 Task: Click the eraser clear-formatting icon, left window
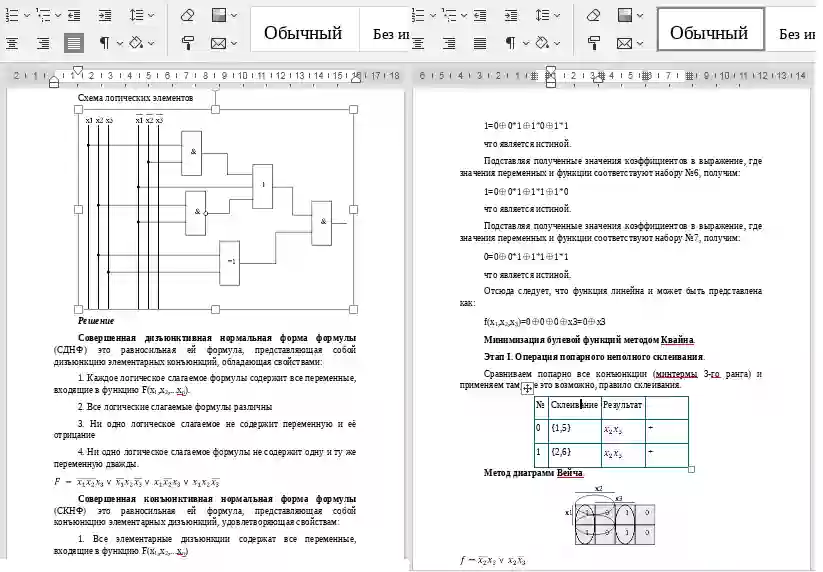coord(187,15)
